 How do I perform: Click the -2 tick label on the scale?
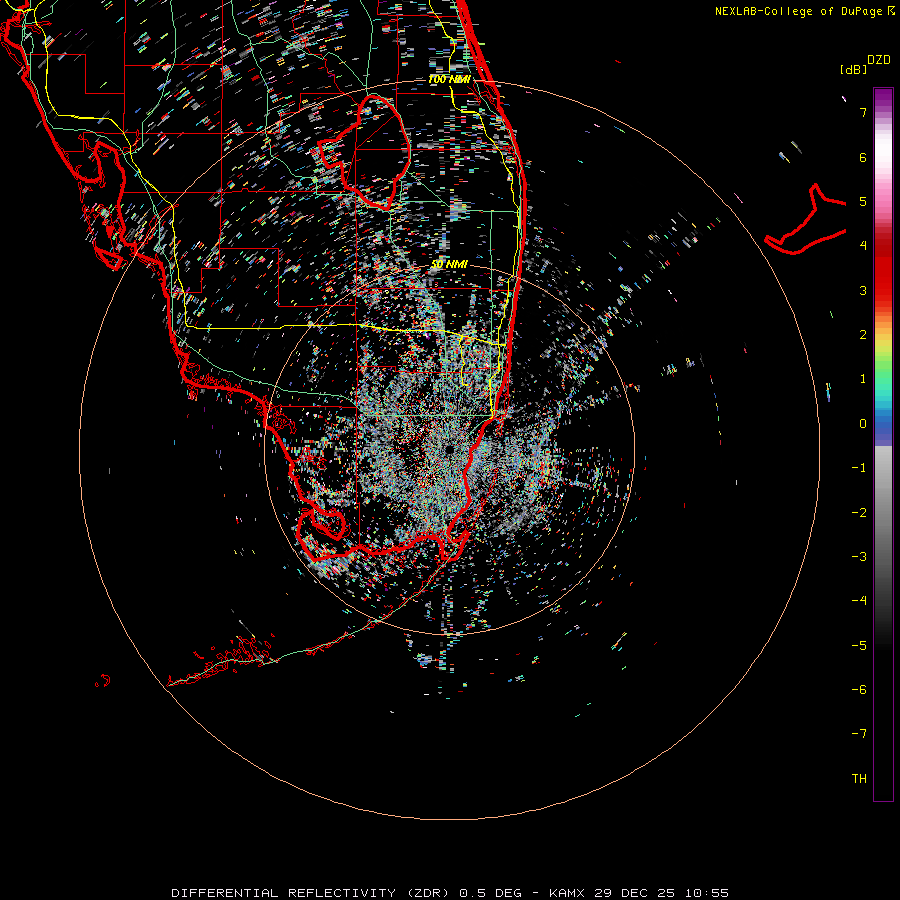859,513
